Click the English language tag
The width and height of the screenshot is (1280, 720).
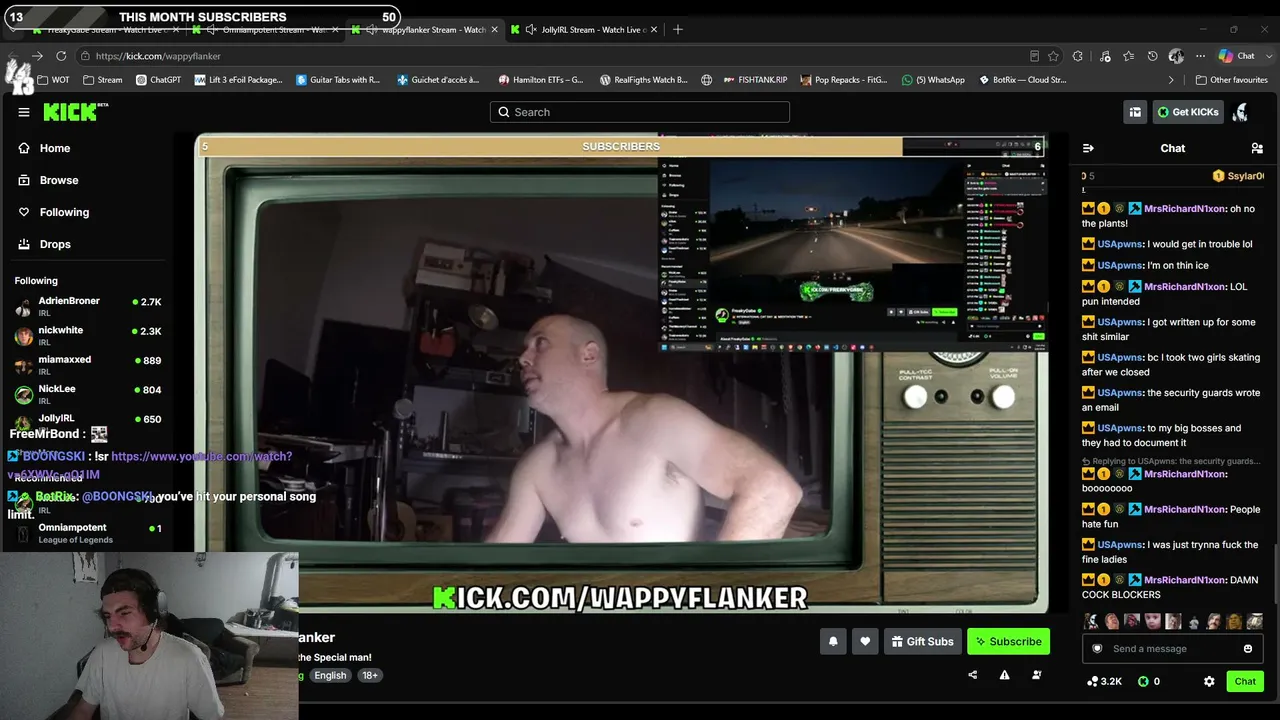(x=330, y=675)
